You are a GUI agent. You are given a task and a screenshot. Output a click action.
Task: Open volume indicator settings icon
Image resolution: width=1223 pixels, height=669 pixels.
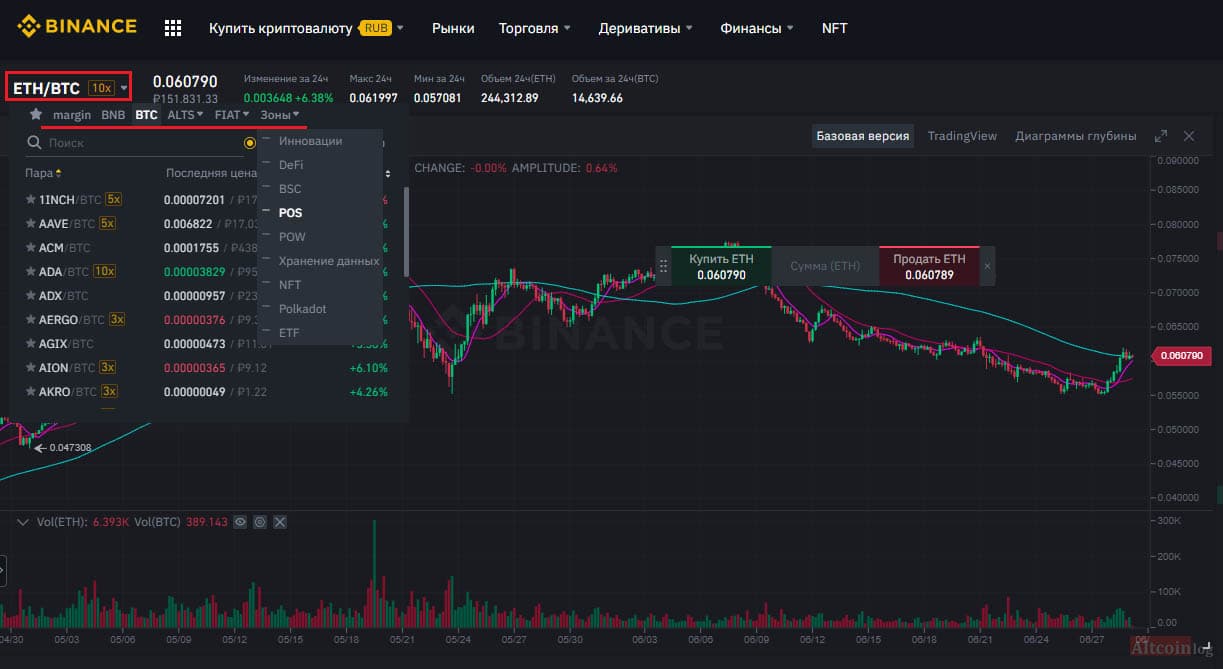click(x=260, y=522)
